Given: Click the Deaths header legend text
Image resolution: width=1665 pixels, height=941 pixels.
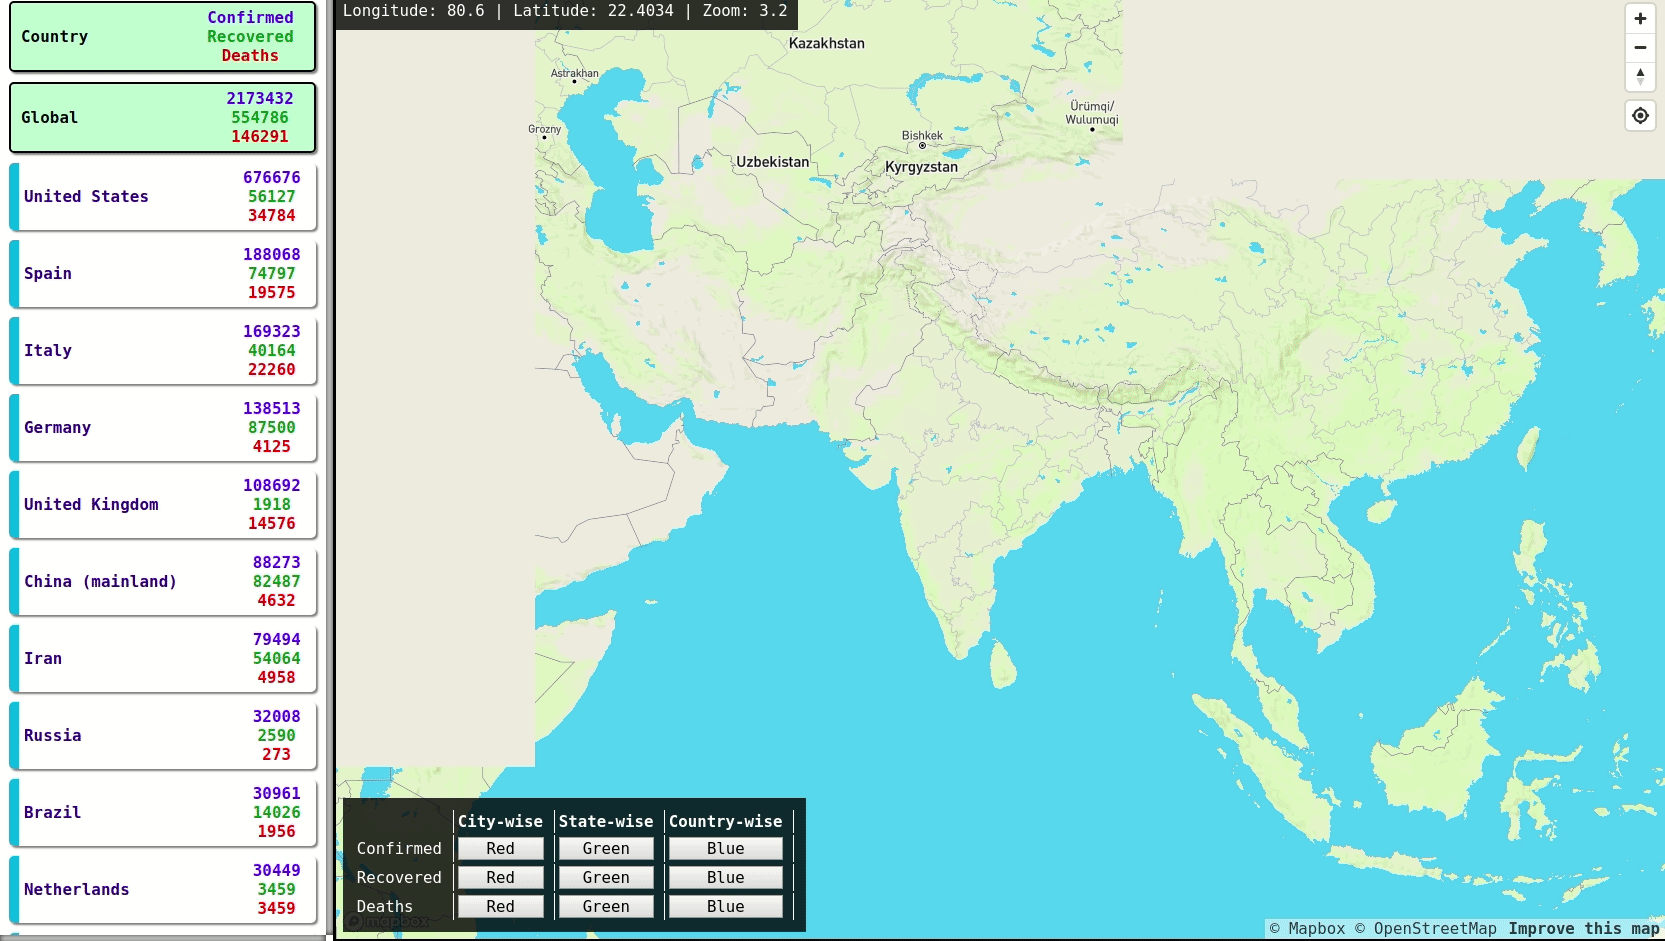Looking at the screenshot, I should [x=251, y=56].
